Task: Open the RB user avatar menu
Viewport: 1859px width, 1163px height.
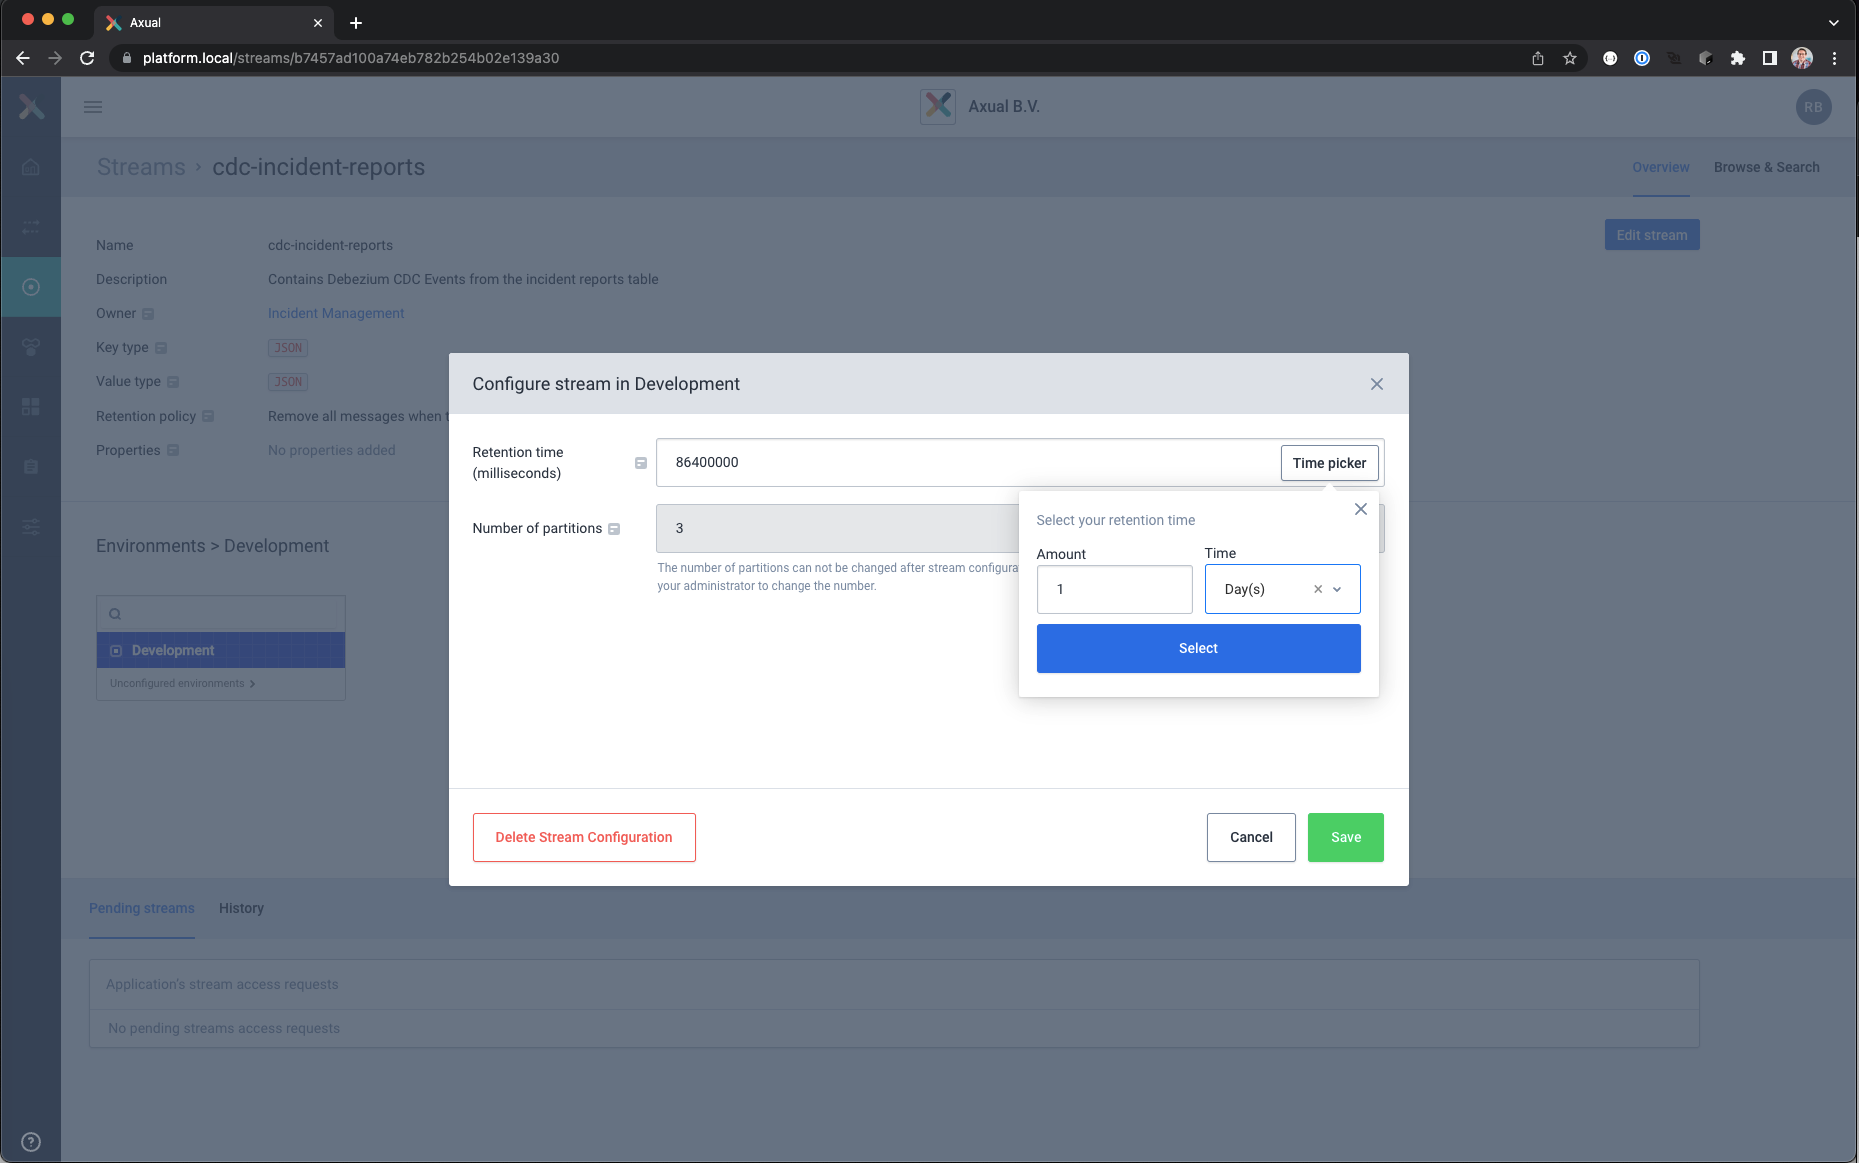Action: (x=1813, y=107)
